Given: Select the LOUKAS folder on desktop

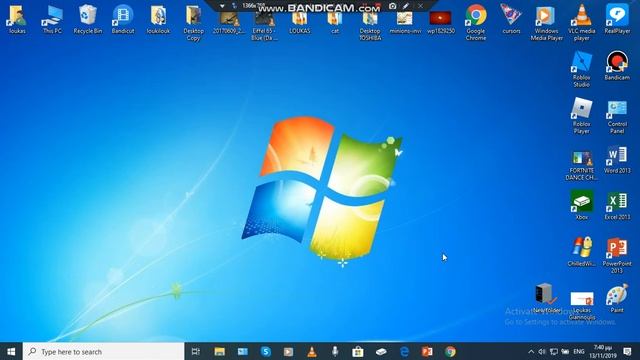Looking at the screenshot, I should [300, 22].
